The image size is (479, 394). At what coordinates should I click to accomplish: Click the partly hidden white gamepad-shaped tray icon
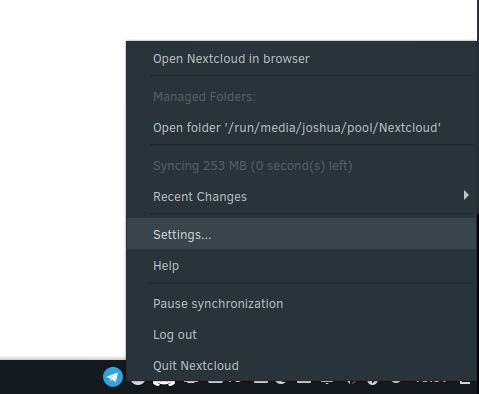click(x=164, y=383)
